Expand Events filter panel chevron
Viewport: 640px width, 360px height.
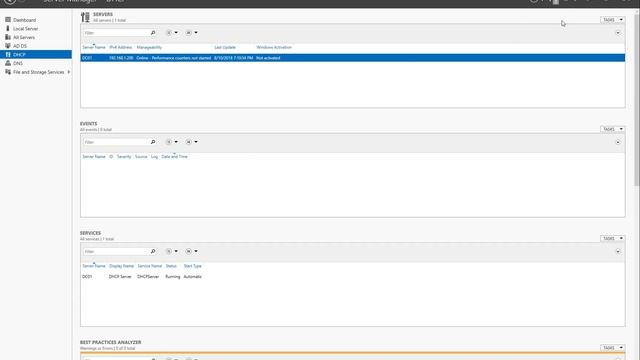(618, 142)
